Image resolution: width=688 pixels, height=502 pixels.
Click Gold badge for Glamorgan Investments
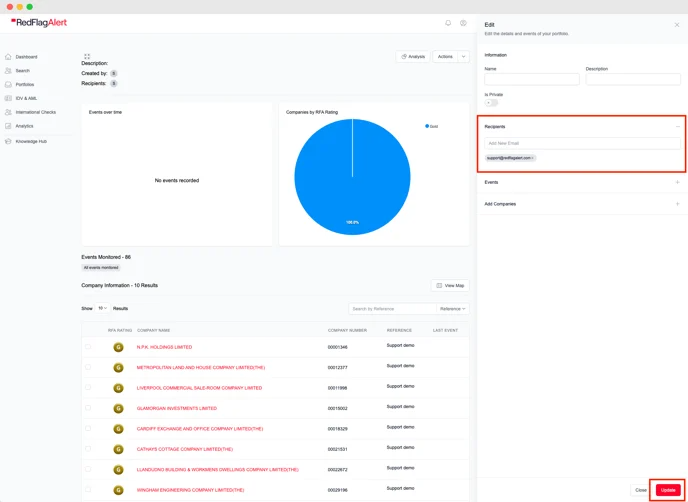pyautogui.click(x=118, y=409)
